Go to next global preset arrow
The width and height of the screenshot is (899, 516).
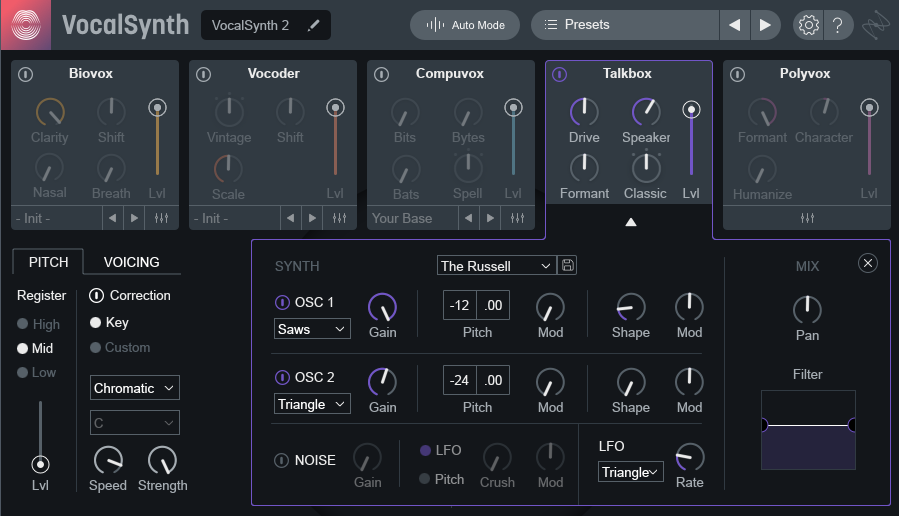(x=765, y=25)
